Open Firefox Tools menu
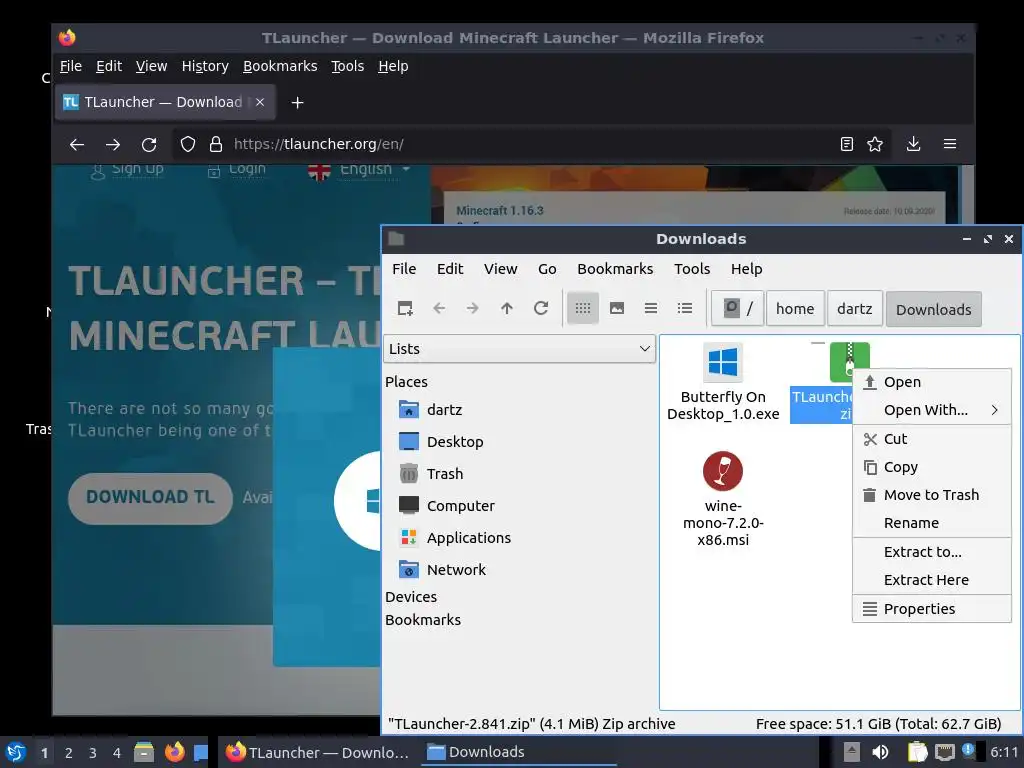 [347, 66]
